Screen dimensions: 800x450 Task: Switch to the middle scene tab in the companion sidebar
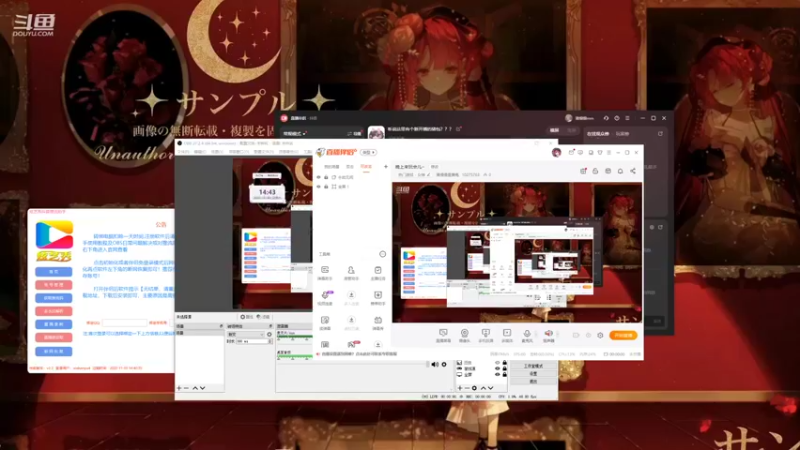coord(349,167)
